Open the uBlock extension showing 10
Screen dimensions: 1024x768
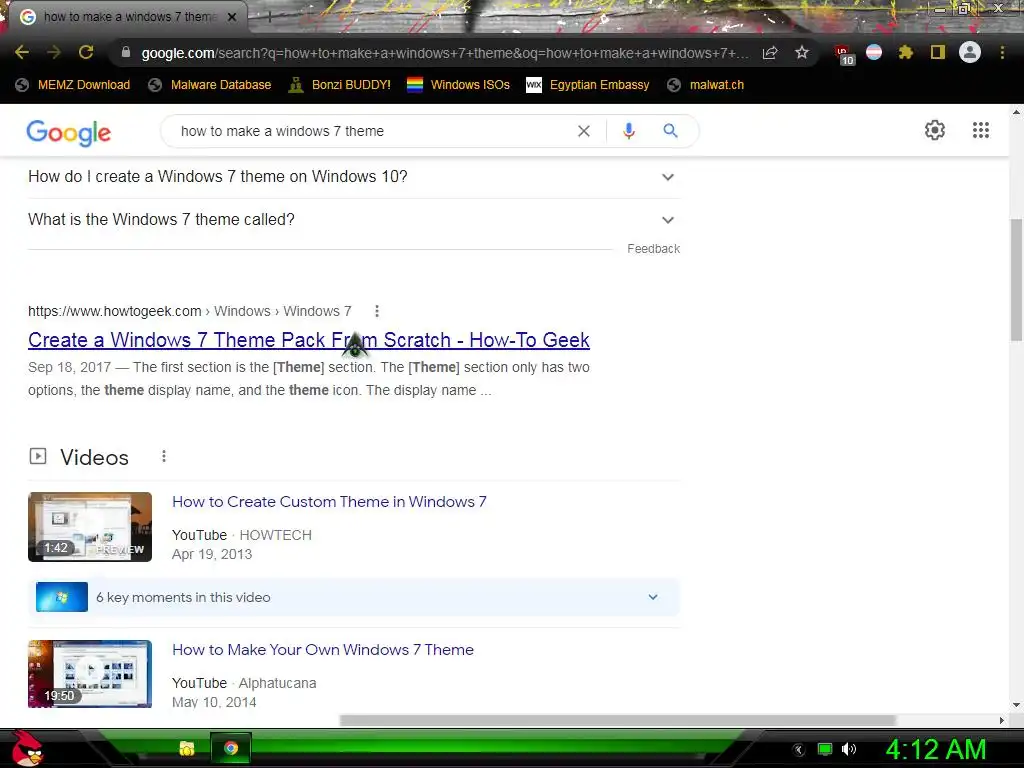pyautogui.click(x=844, y=54)
